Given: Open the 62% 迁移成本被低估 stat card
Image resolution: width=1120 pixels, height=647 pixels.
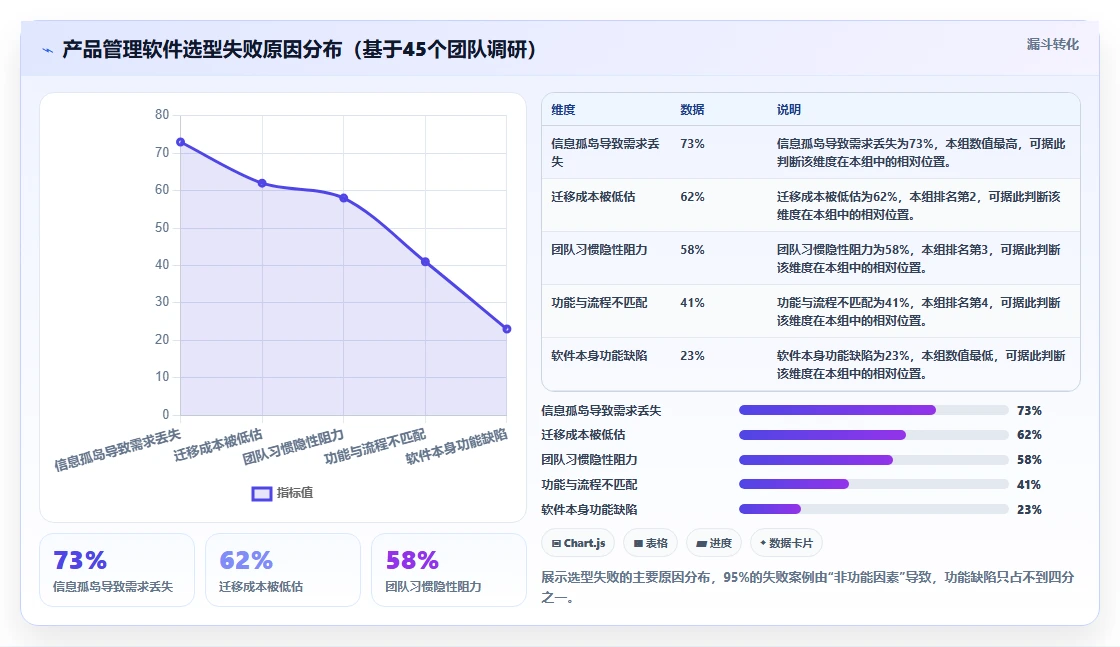Looking at the screenshot, I should (x=283, y=571).
